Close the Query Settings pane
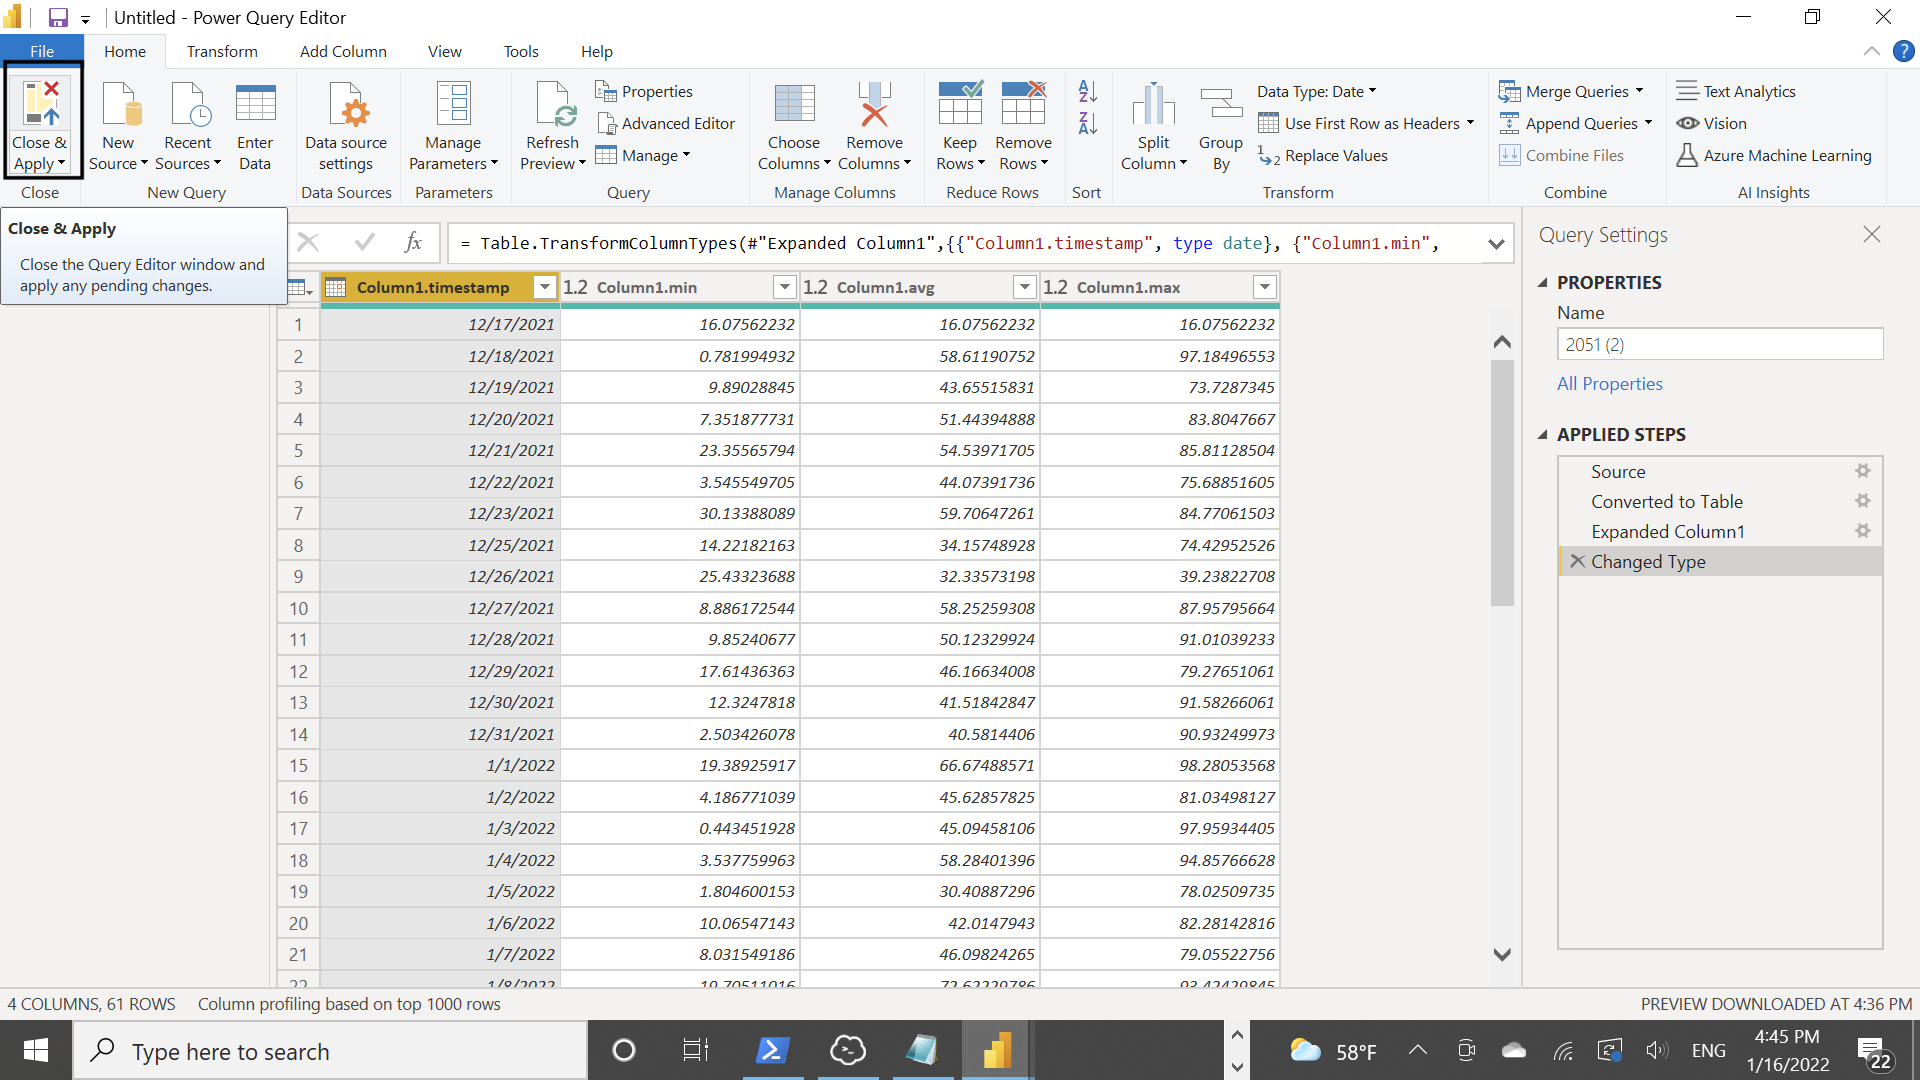This screenshot has height=1080, width=1920. coord(1872,234)
